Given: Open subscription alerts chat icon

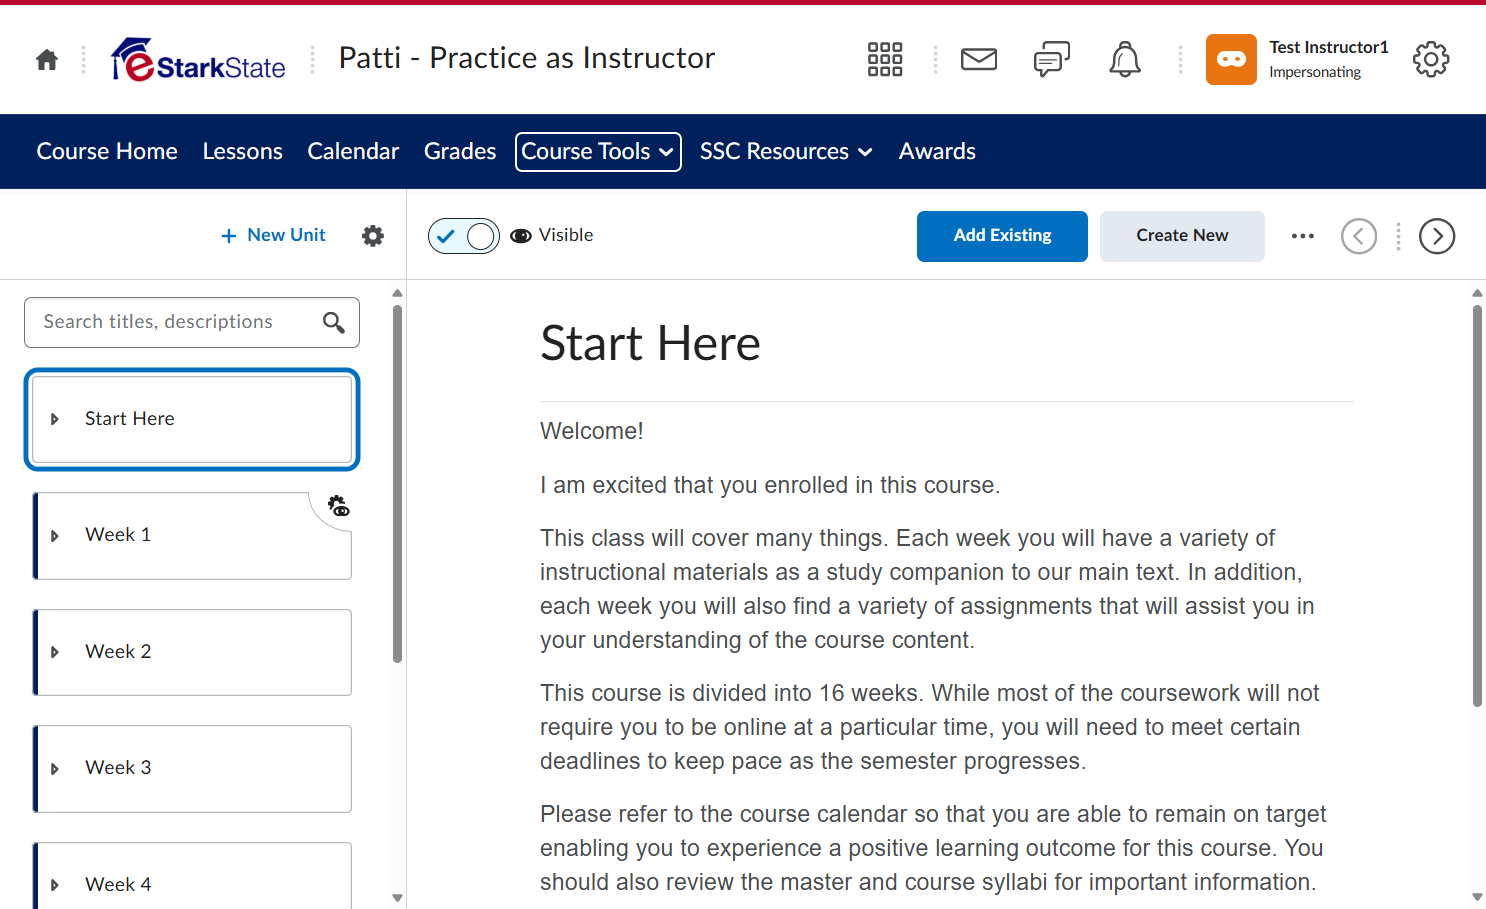Looking at the screenshot, I should [x=1052, y=60].
